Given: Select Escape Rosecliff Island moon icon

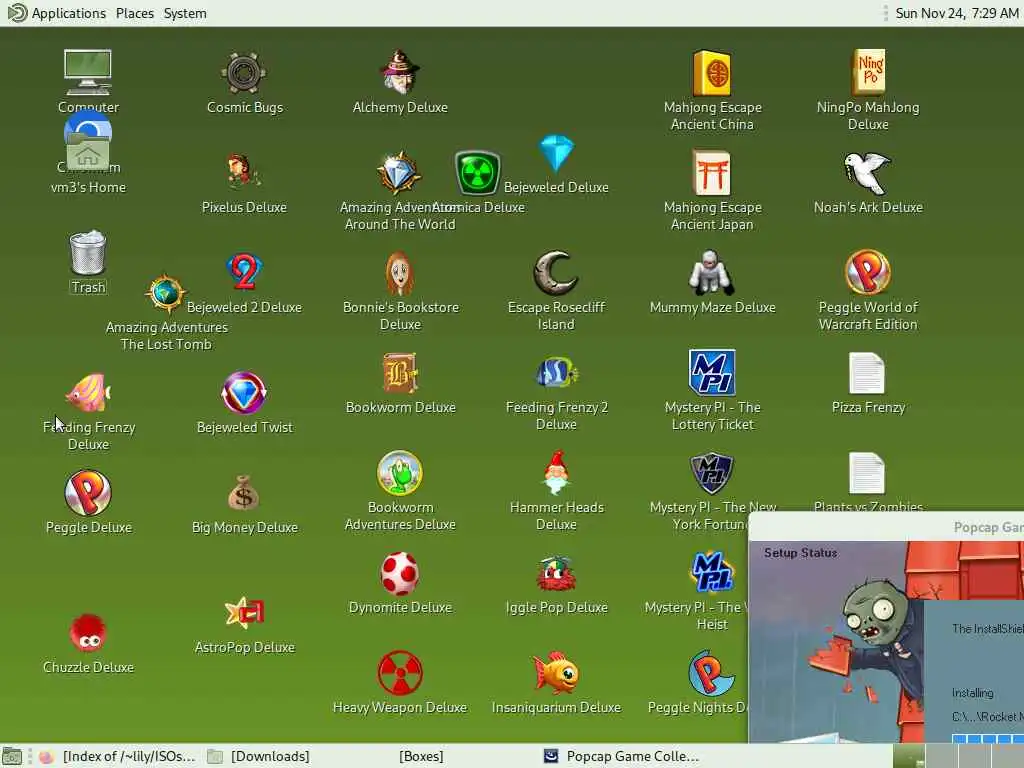Looking at the screenshot, I should pos(556,273).
